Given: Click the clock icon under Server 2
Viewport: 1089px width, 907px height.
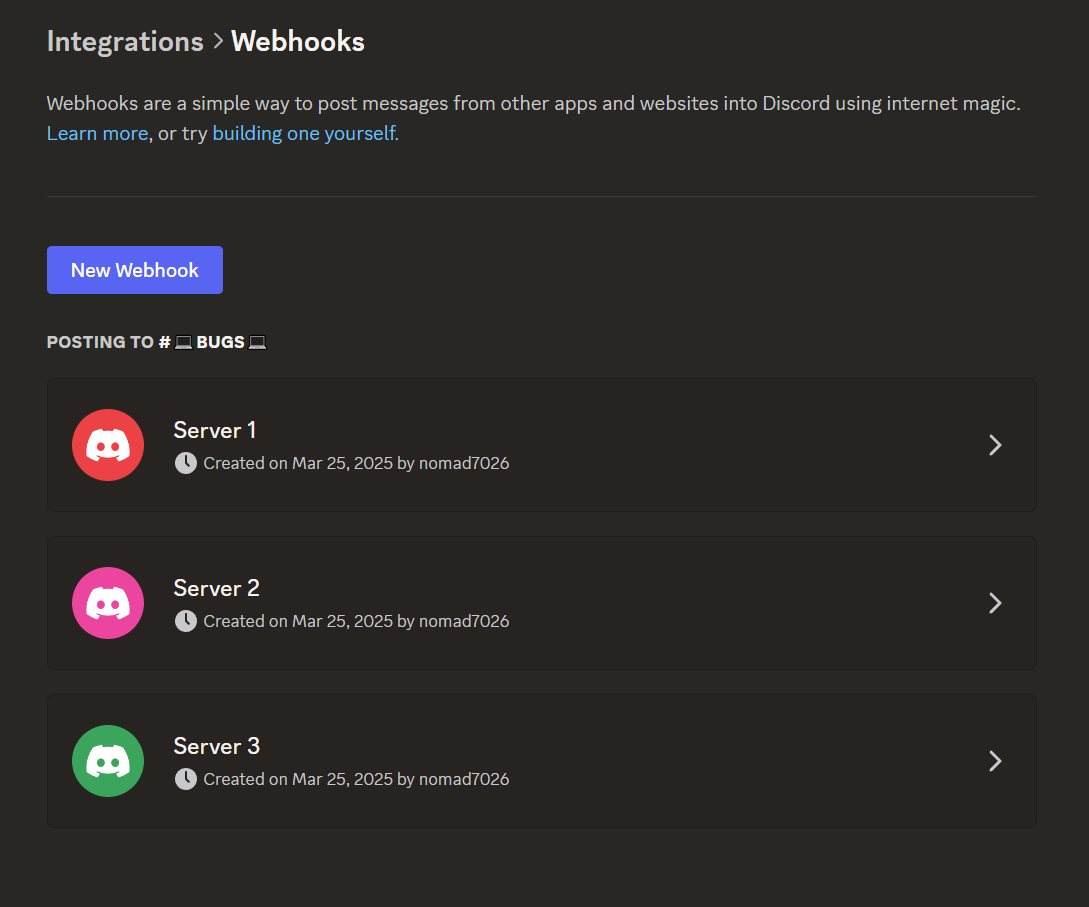Looking at the screenshot, I should pyautogui.click(x=186, y=621).
